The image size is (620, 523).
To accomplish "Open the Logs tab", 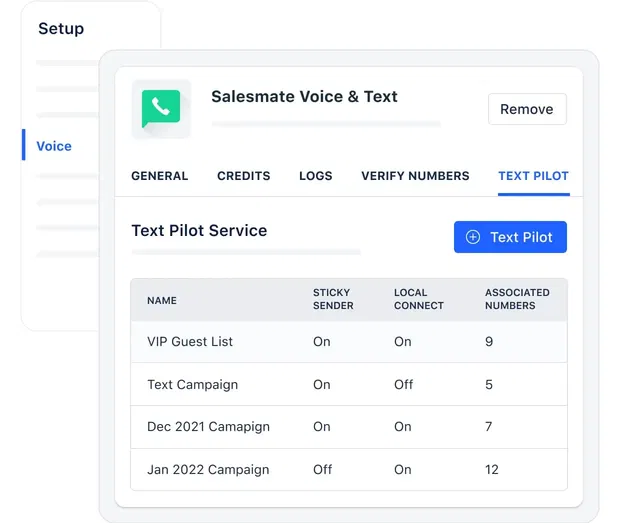I will [316, 176].
